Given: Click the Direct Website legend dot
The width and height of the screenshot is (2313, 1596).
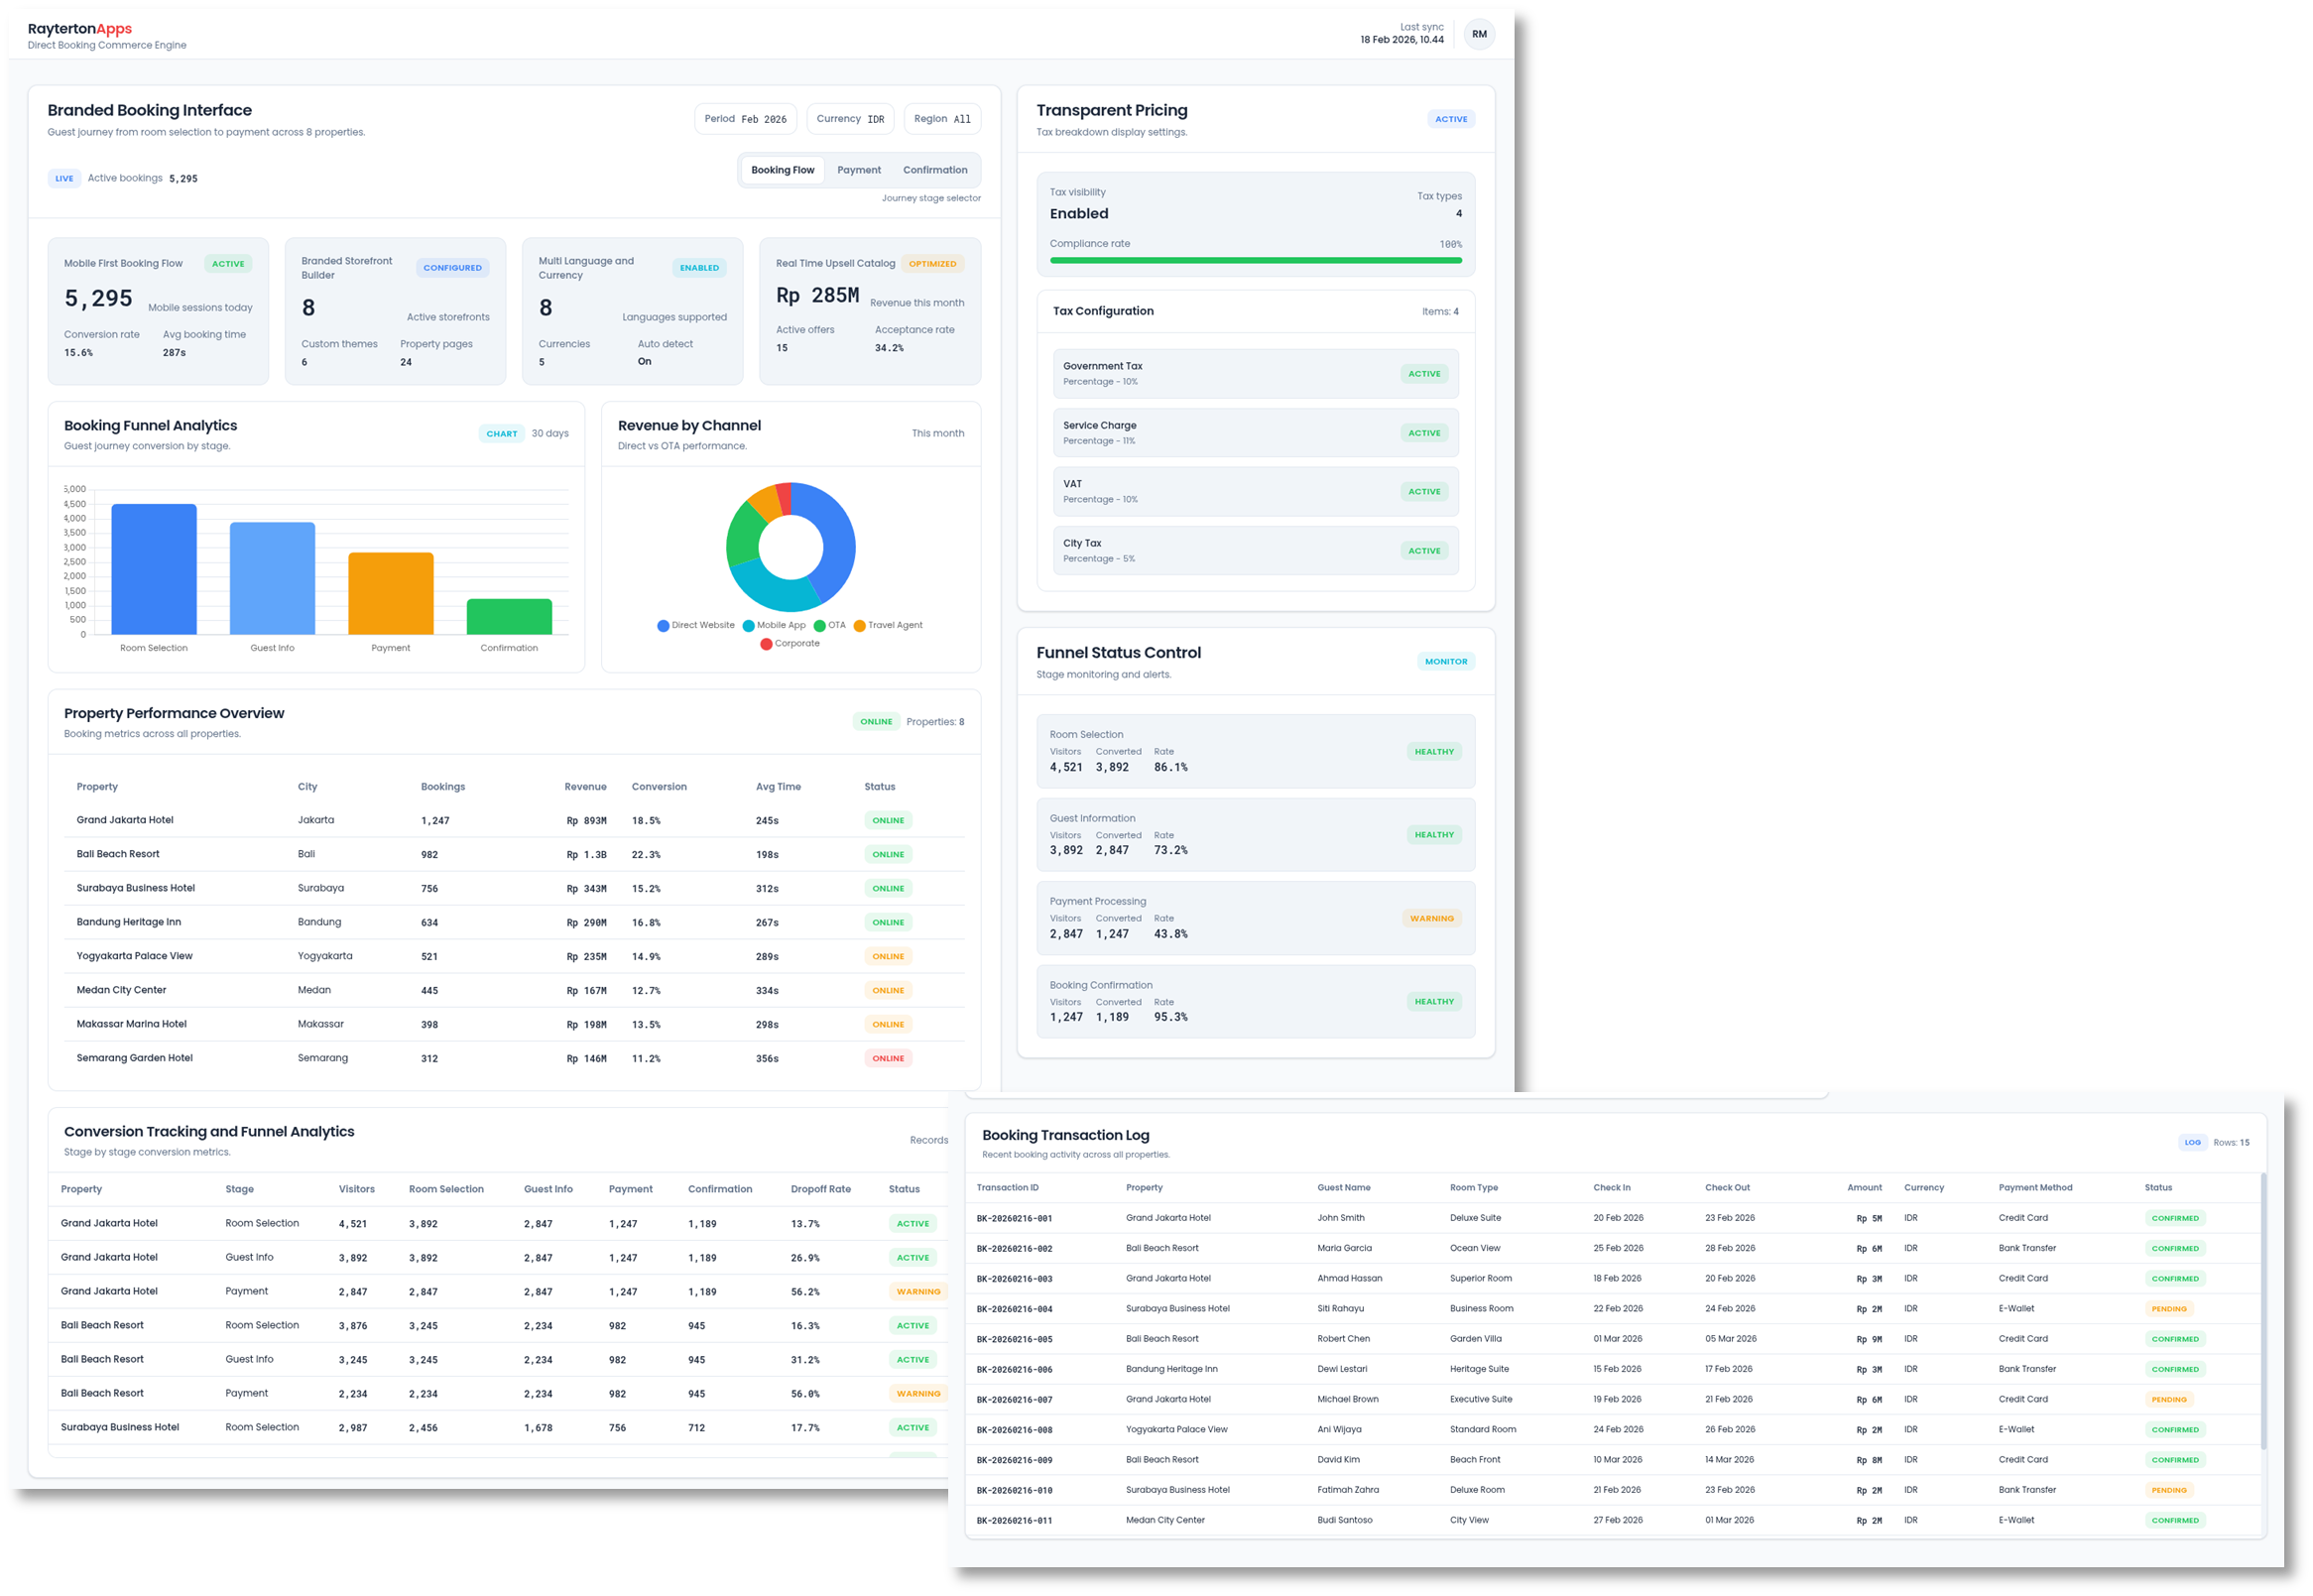Looking at the screenshot, I should point(662,625).
